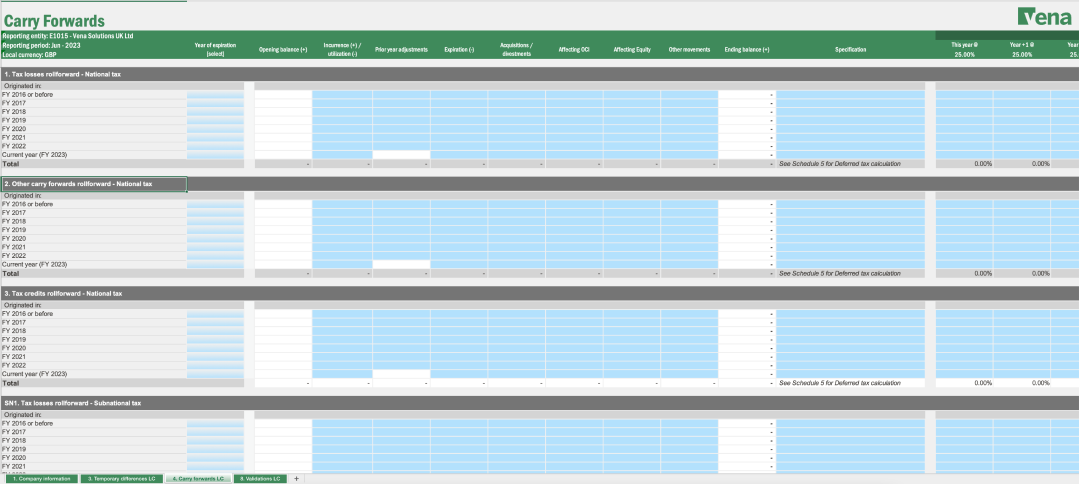
Task: Click See Schedule 5 note in other carry forwards total
Action: coord(840,273)
